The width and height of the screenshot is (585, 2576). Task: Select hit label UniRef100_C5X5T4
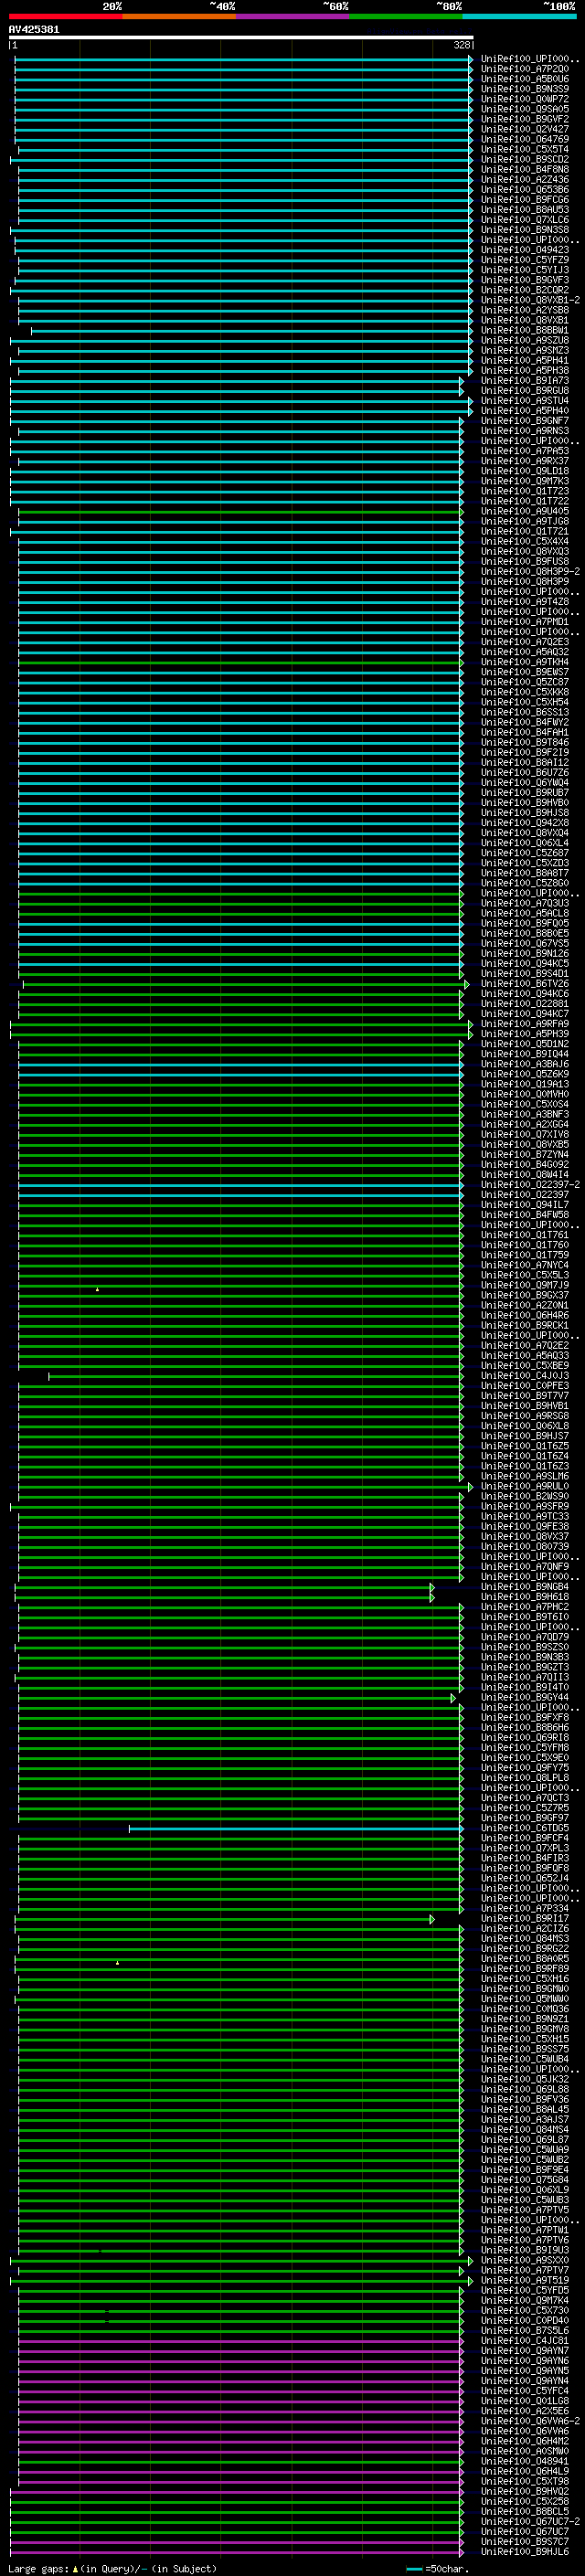click(x=525, y=149)
